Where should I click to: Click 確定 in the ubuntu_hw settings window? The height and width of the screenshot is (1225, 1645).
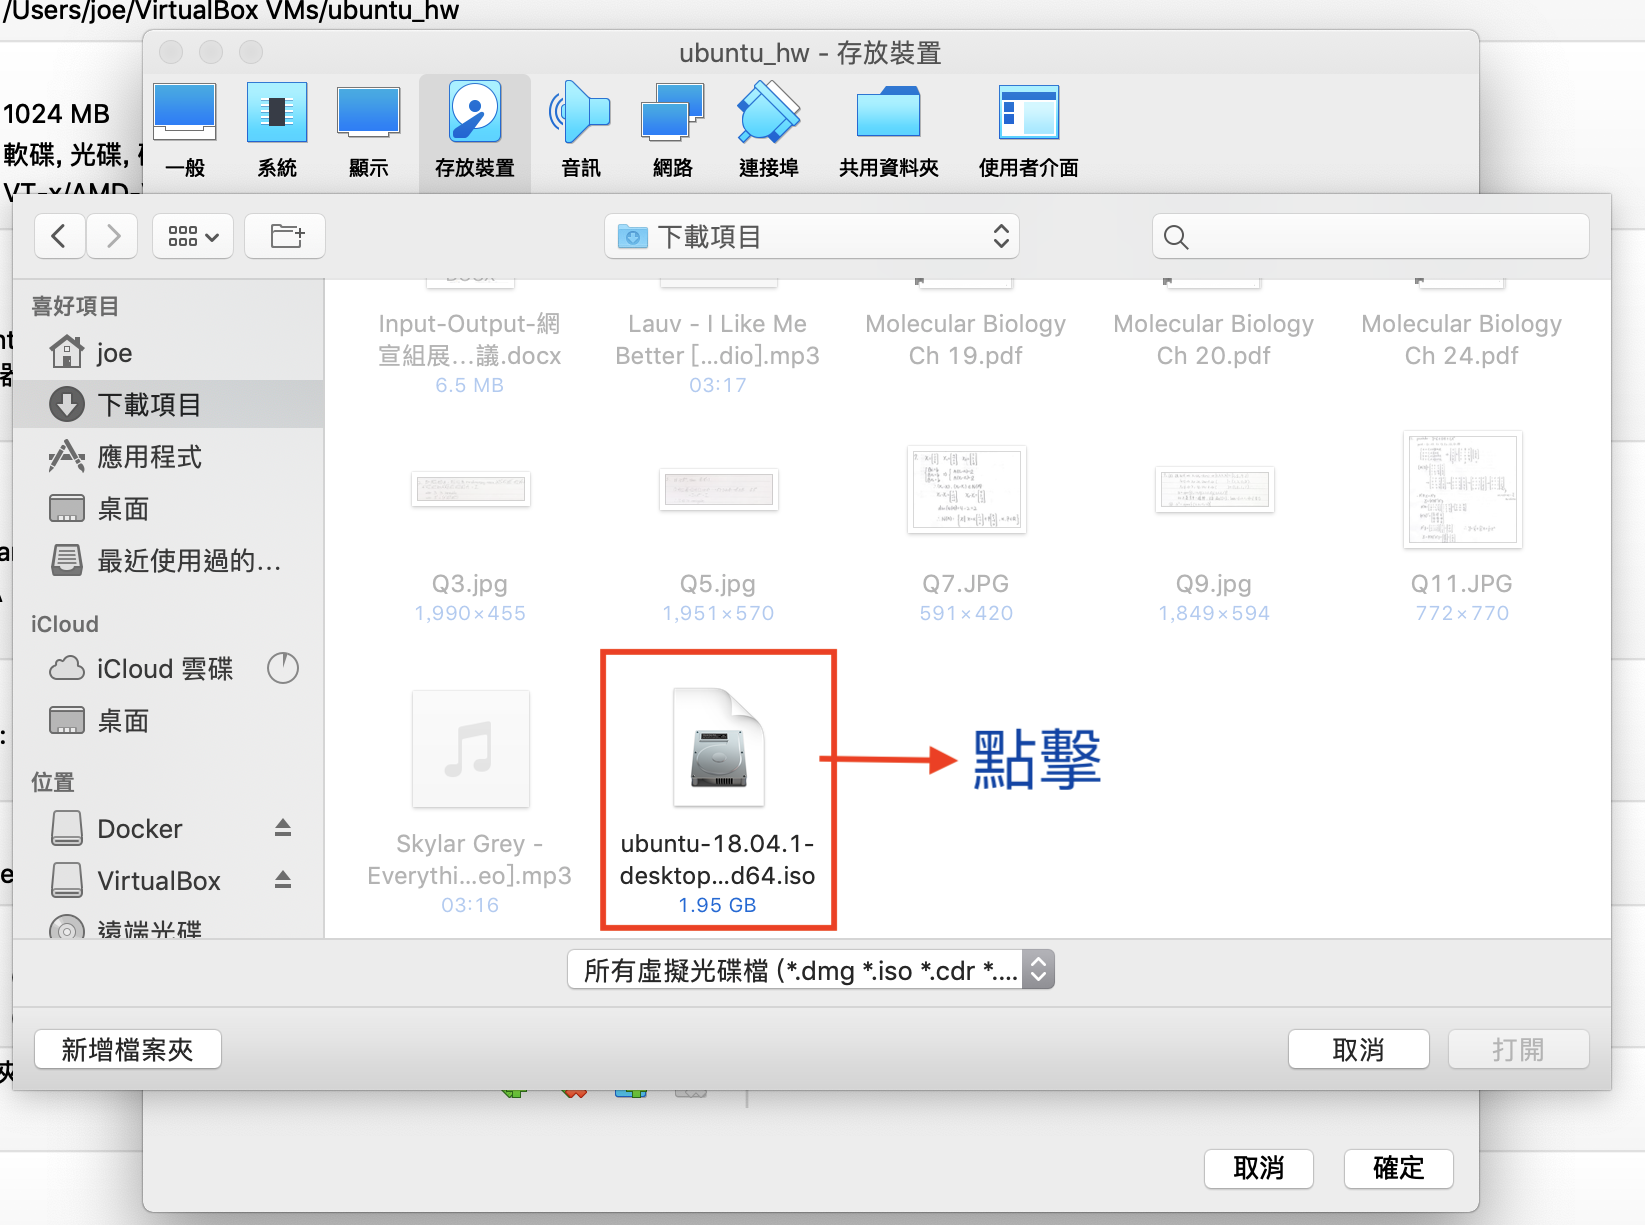[x=1399, y=1168]
